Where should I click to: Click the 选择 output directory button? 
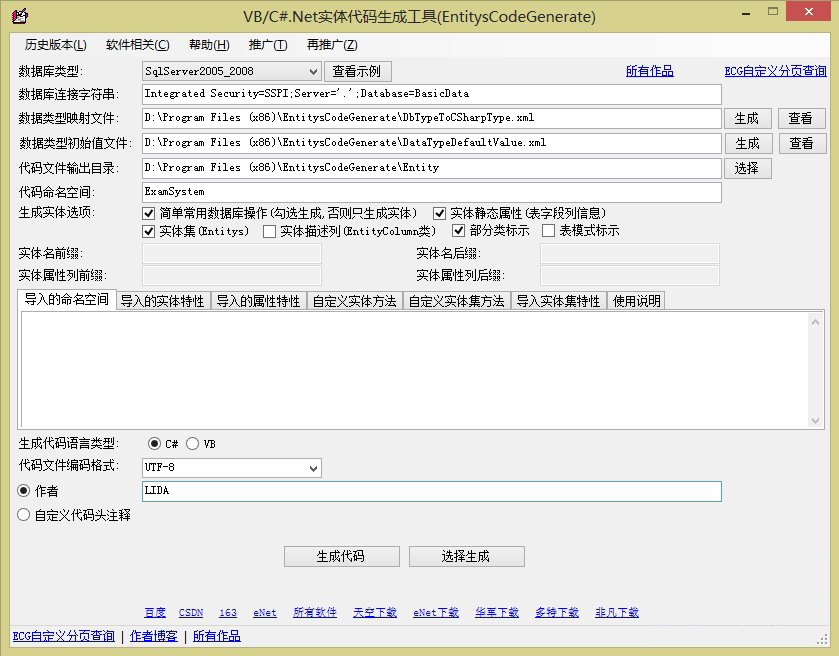[747, 168]
